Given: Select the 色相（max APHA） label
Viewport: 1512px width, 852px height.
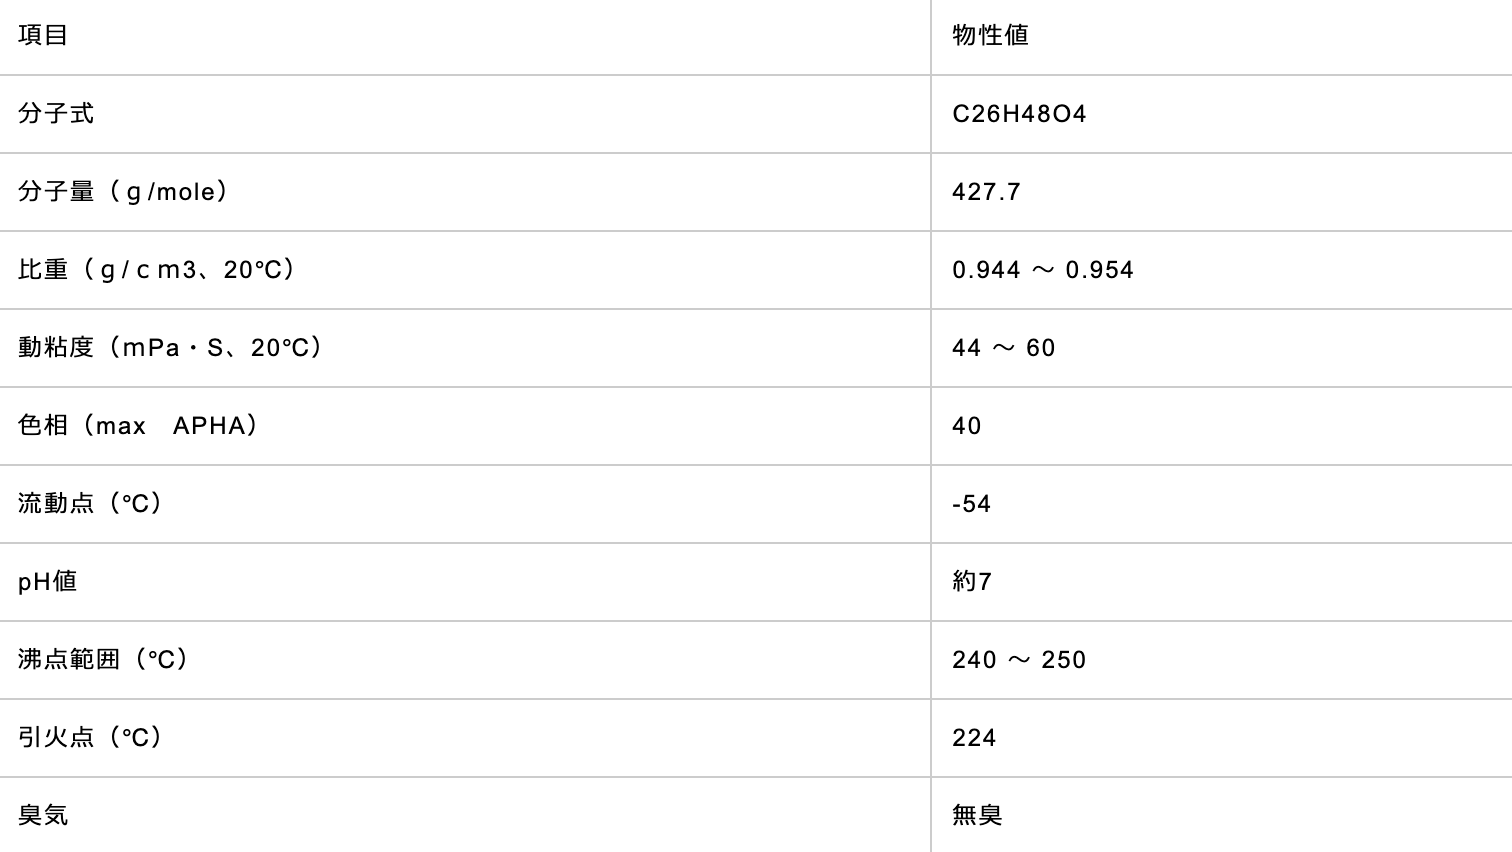Looking at the screenshot, I should pyautogui.click(x=139, y=425).
